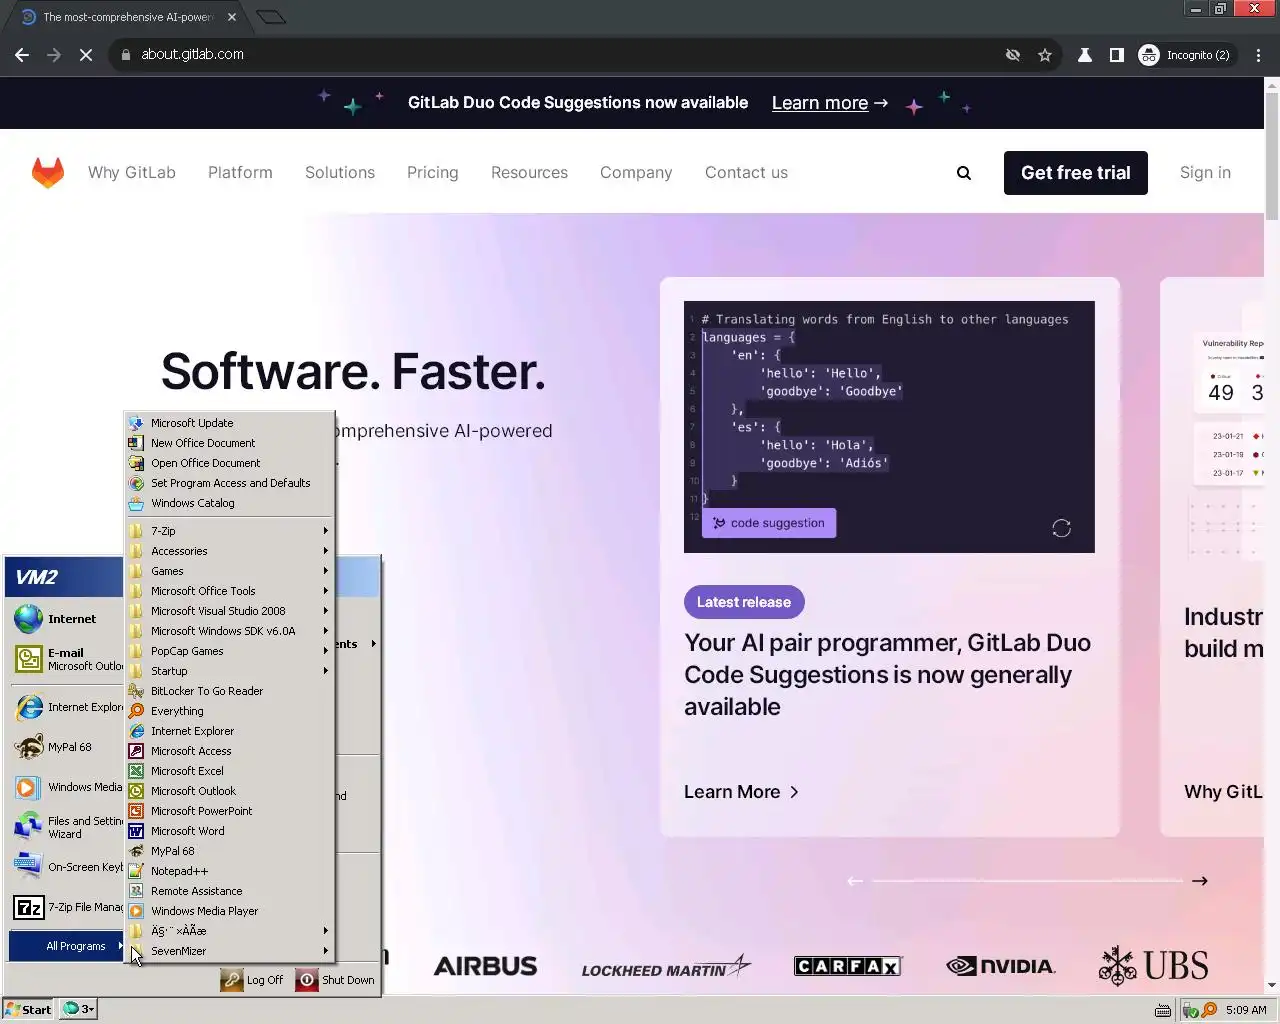Click the Get free trial button
The image size is (1280, 1024).
point(1076,173)
